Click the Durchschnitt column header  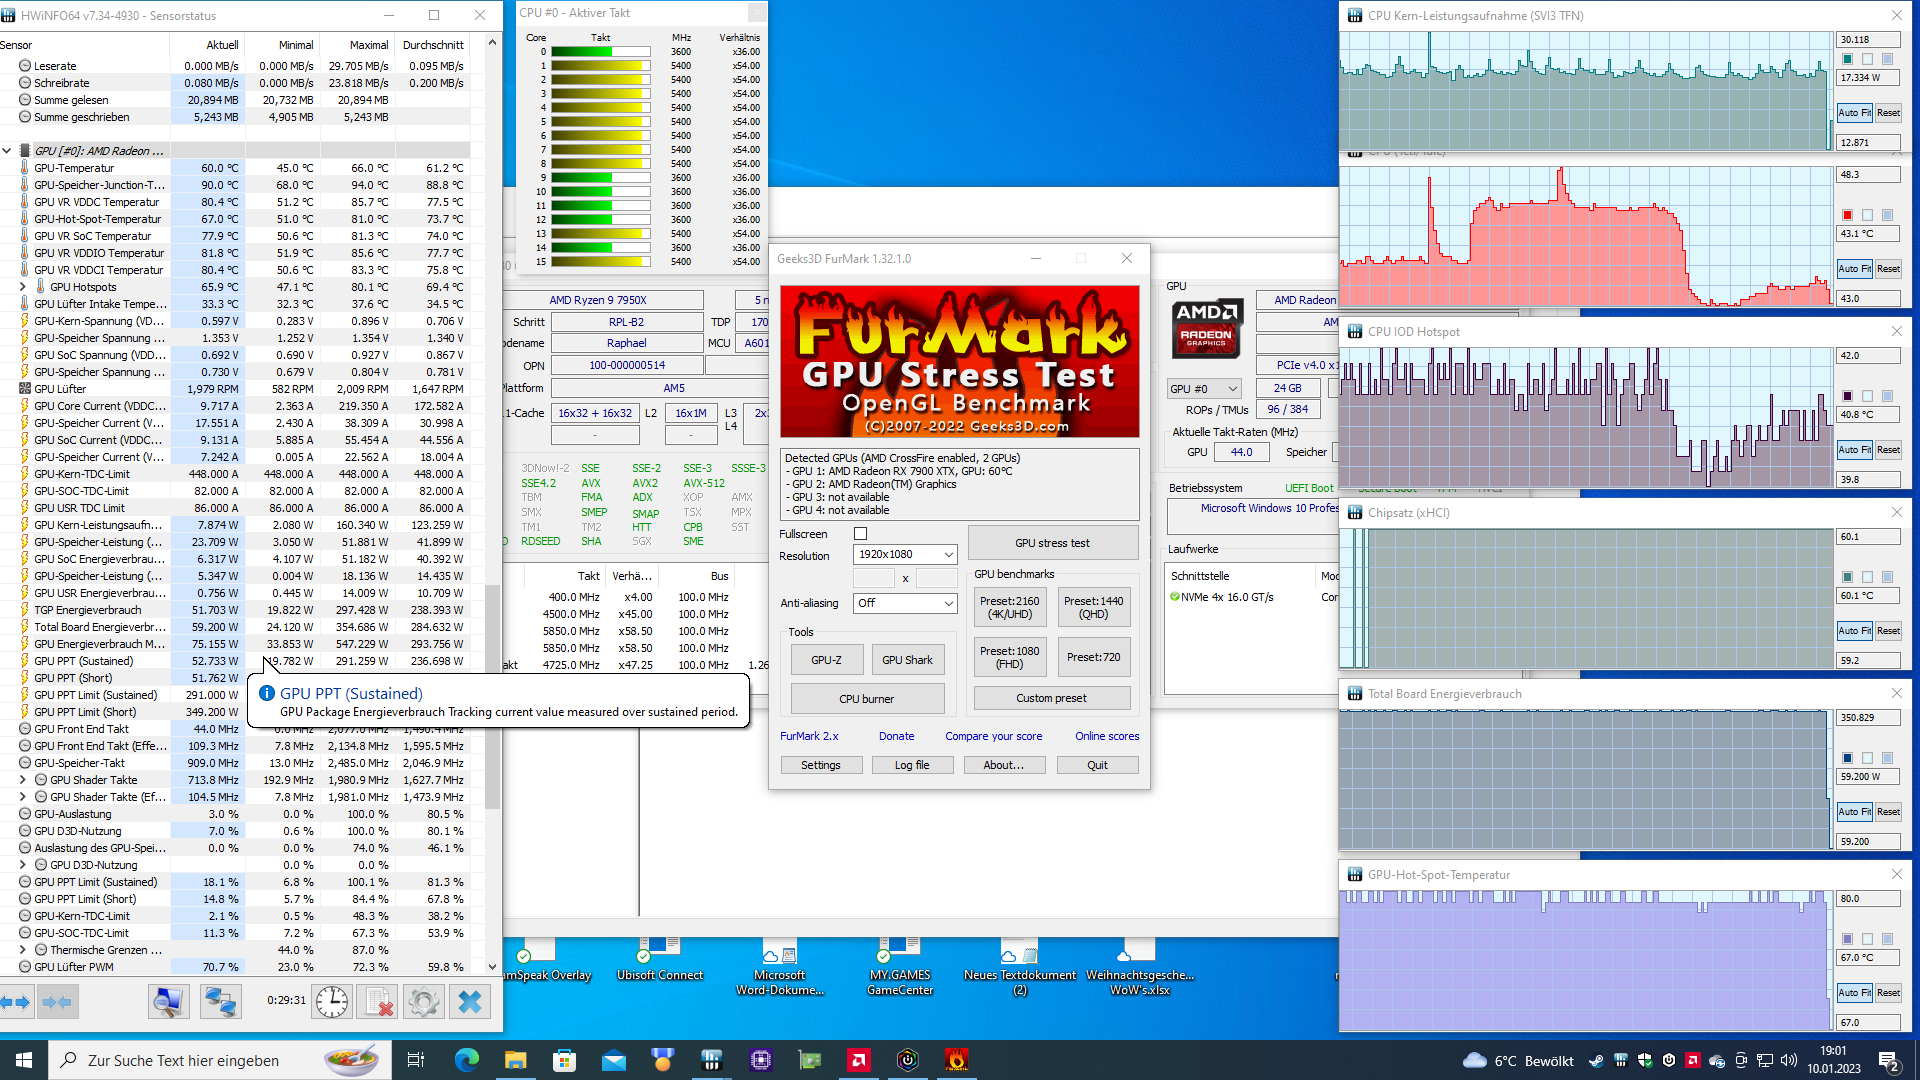pyautogui.click(x=432, y=45)
